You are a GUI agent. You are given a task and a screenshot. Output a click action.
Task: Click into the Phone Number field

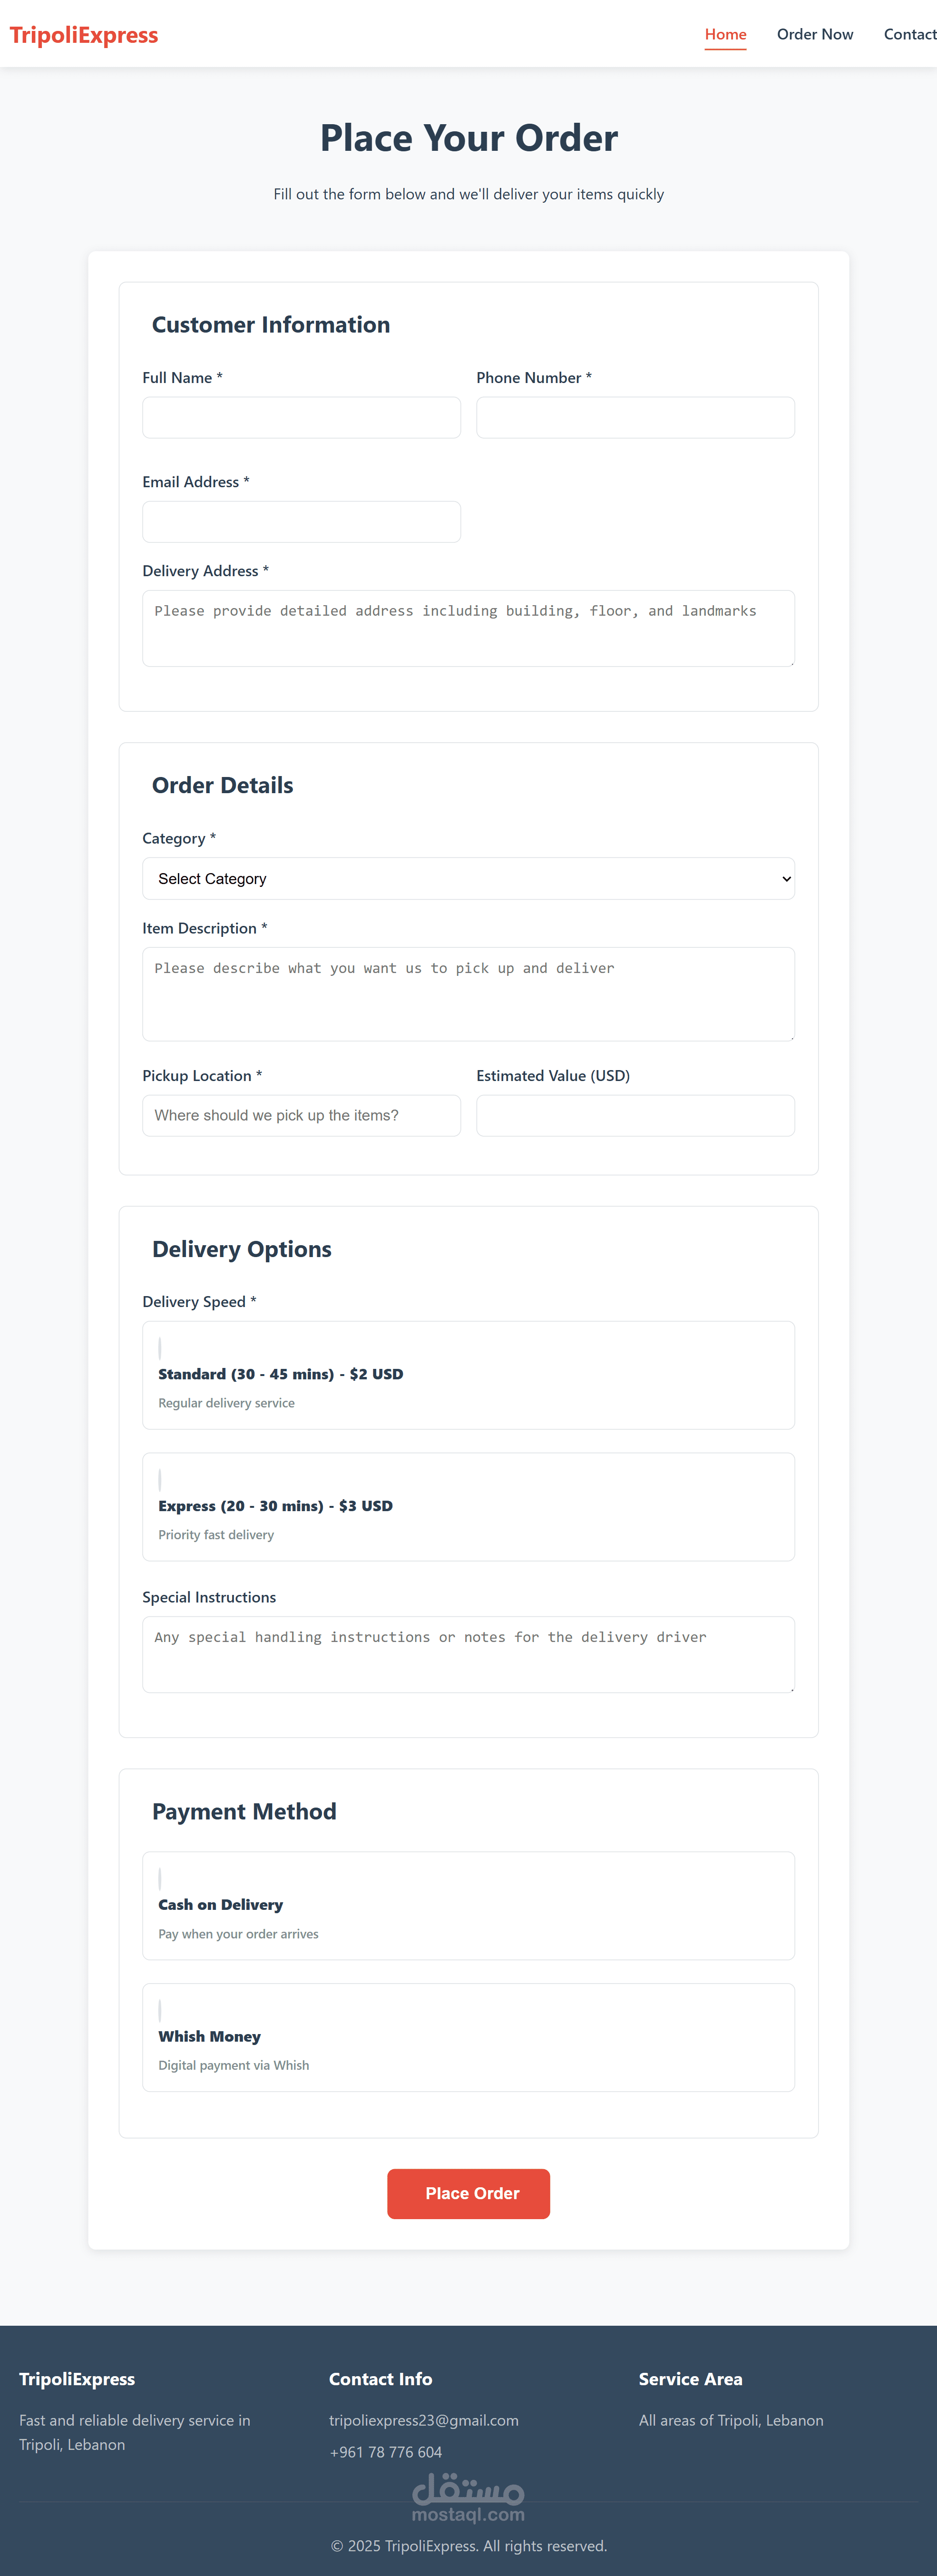(x=635, y=417)
